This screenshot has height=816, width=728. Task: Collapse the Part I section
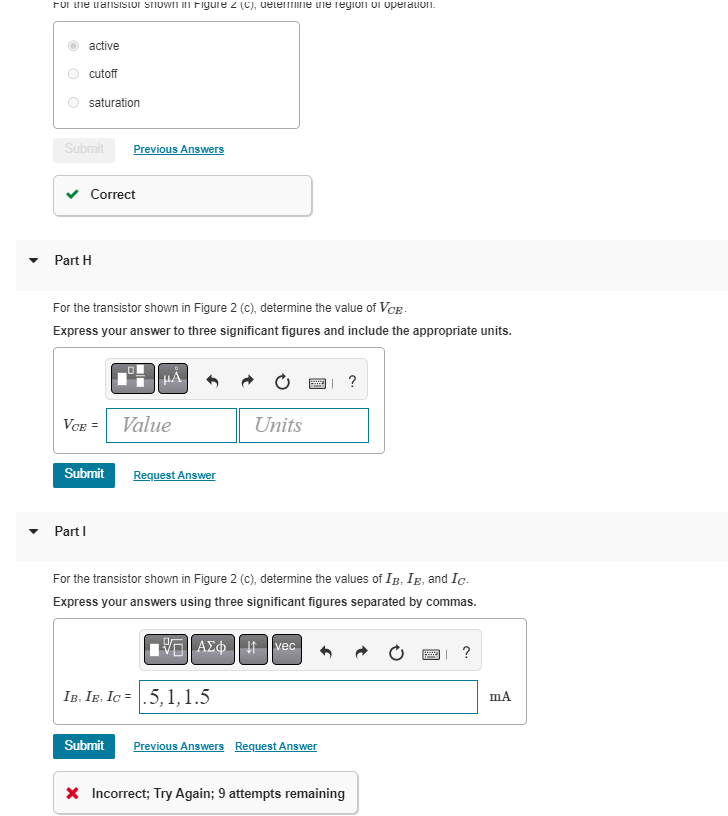tap(34, 531)
